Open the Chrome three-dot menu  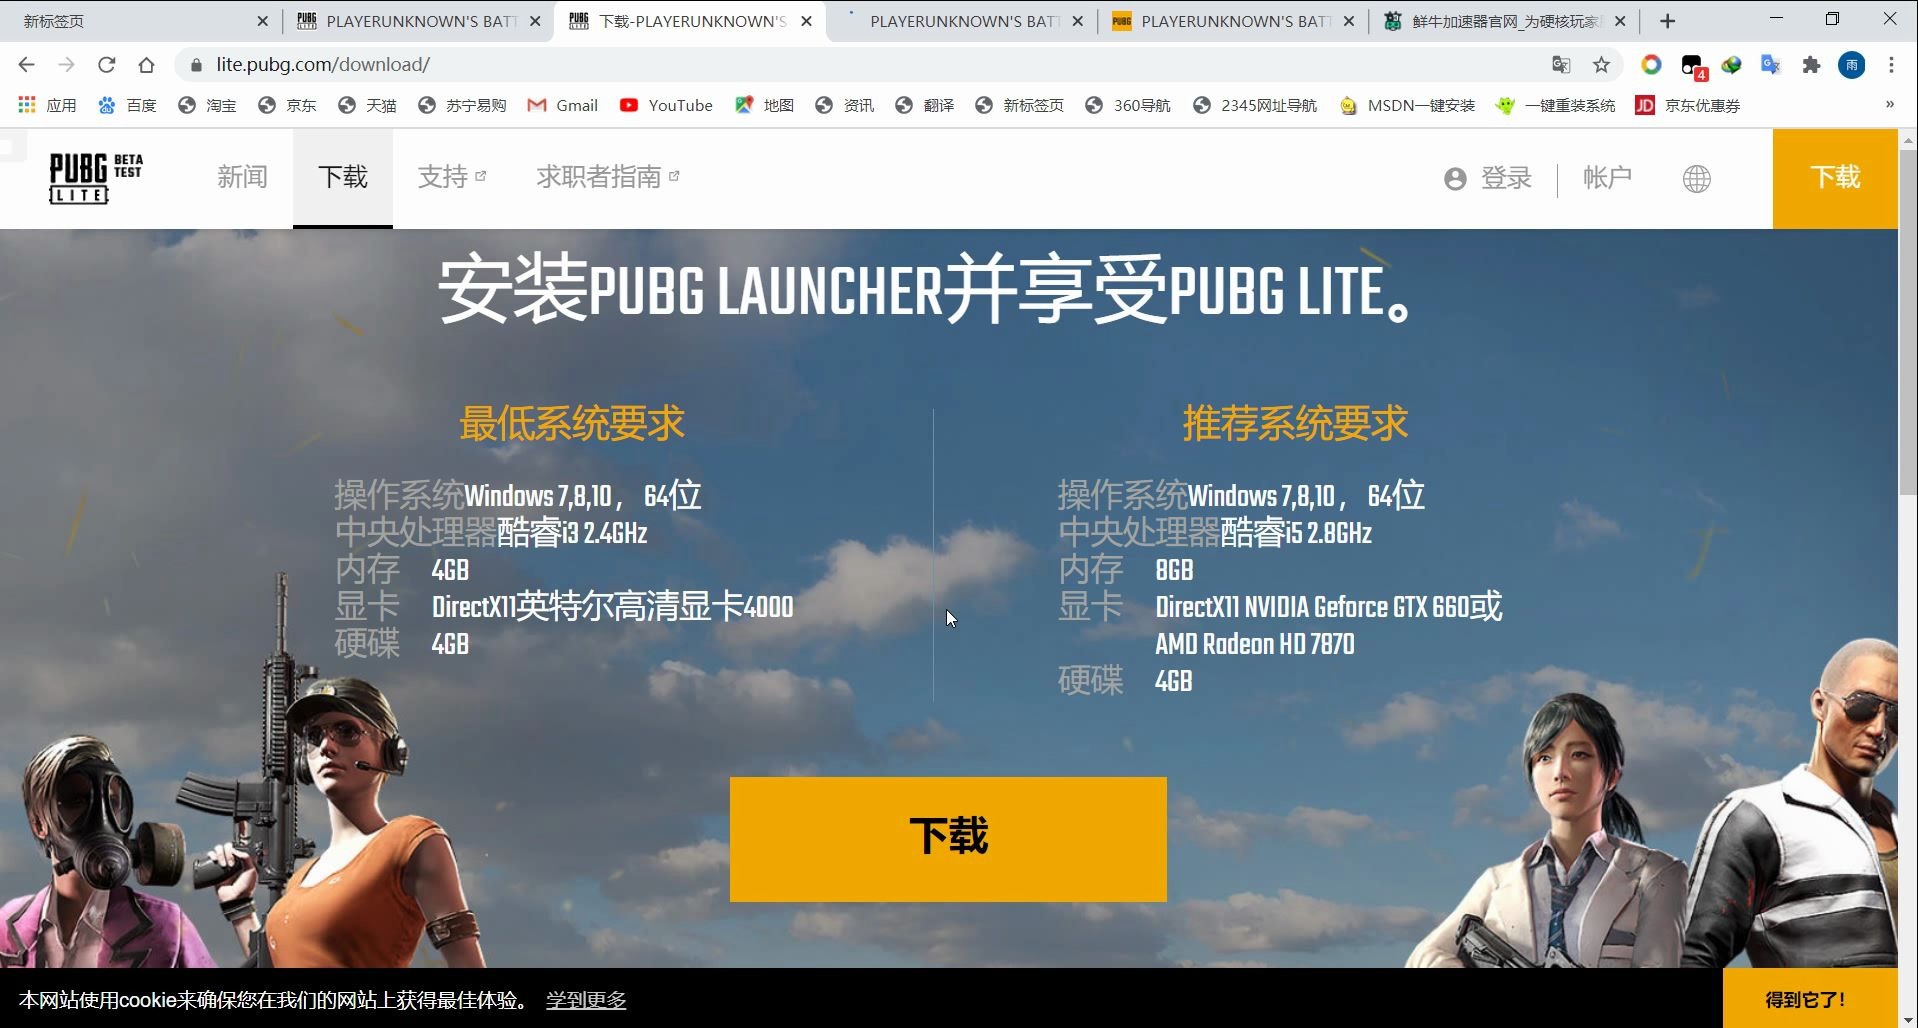coord(1891,65)
